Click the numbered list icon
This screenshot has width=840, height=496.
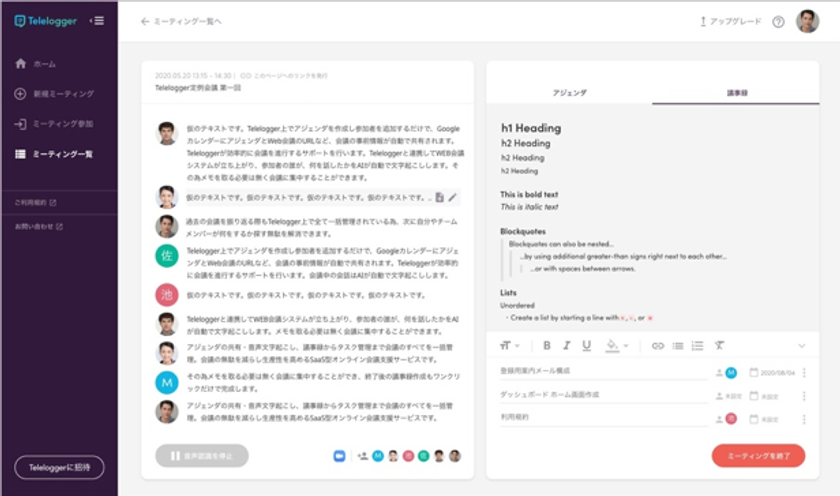(x=698, y=346)
